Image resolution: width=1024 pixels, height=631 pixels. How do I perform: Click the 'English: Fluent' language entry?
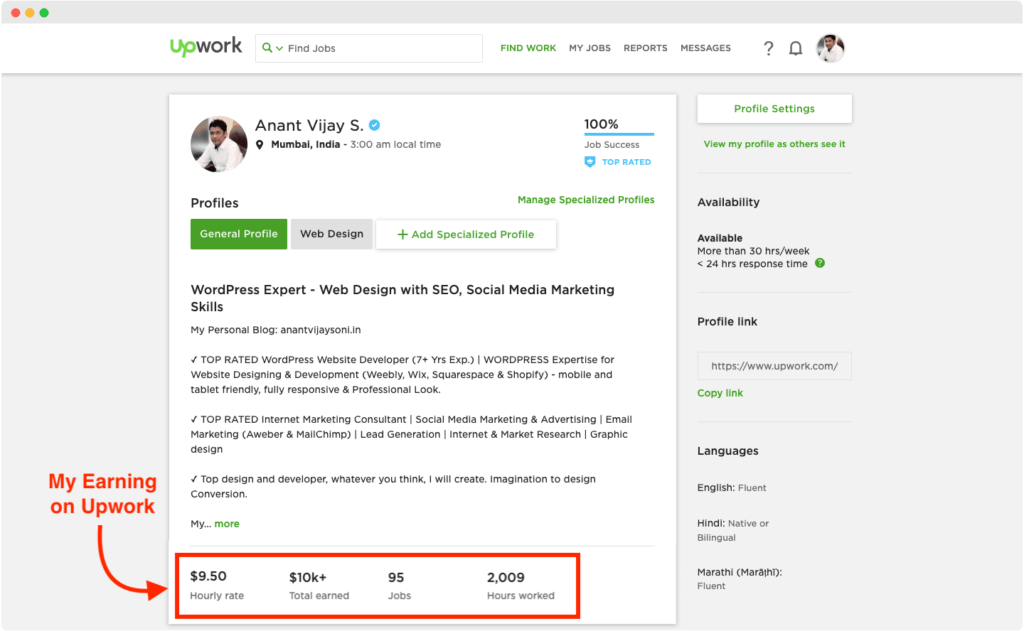[x=731, y=488]
